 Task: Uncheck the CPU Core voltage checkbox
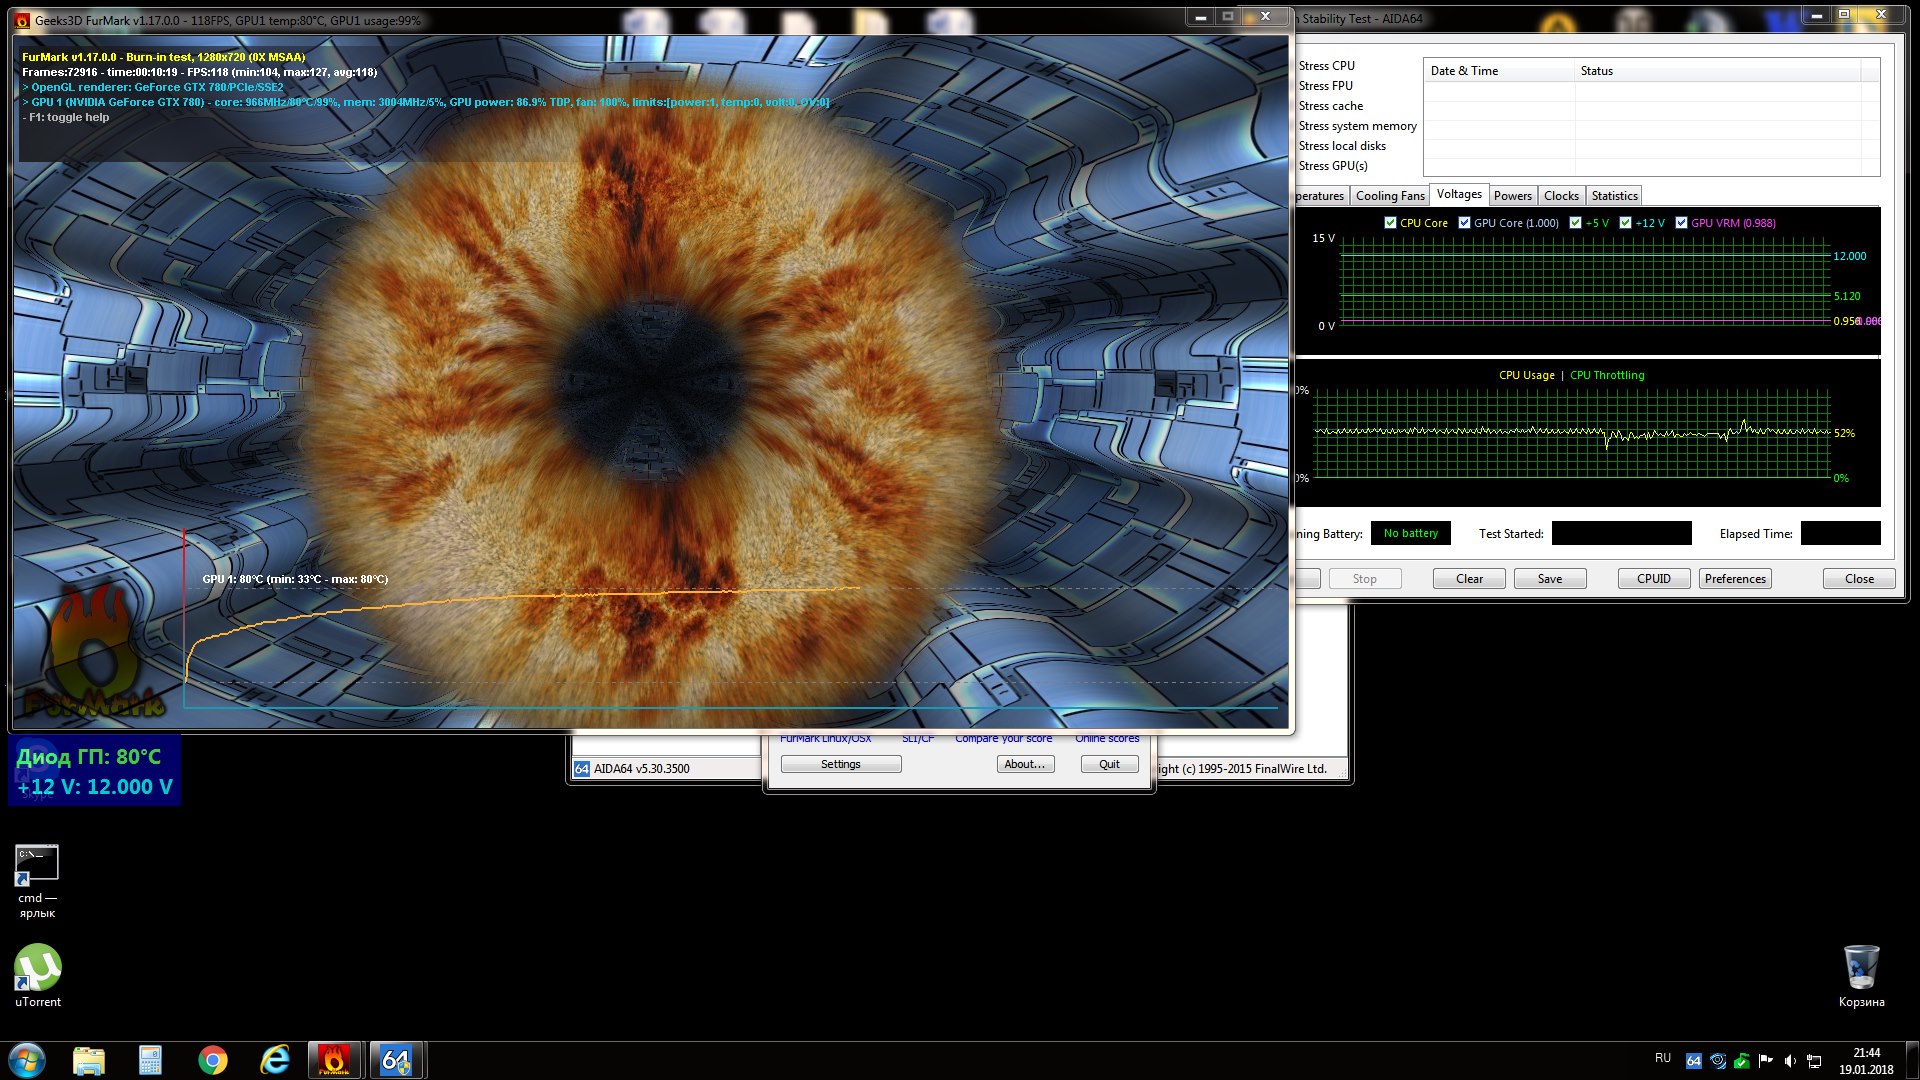pos(1390,223)
